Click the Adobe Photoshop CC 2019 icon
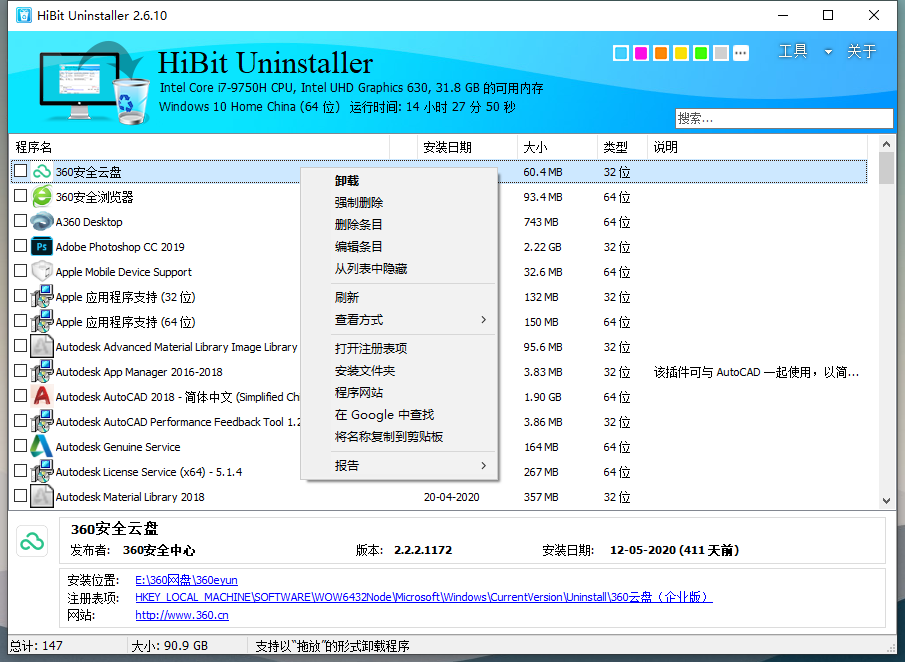Image resolution: width=905 pixels, height=662 pixels. pyautogui.click(x=42, y=246)
